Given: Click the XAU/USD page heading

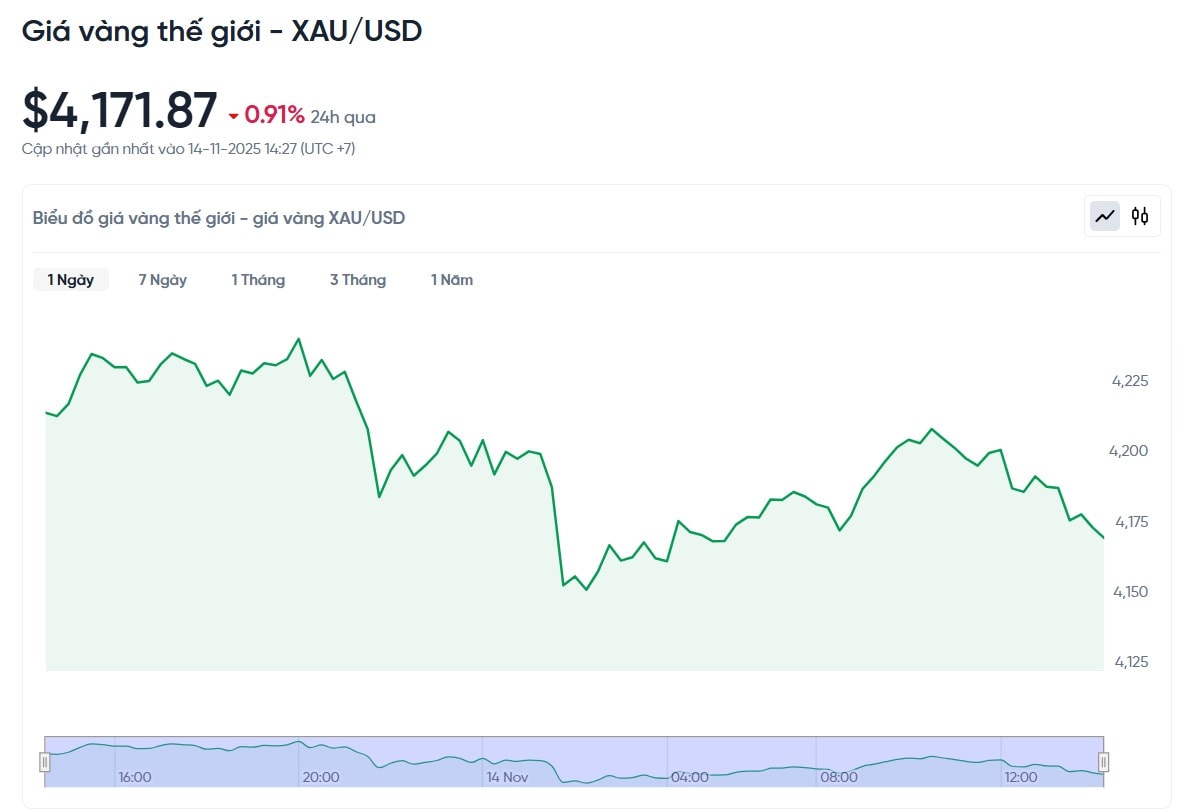Looking at the screenshot, I should click(222, 31).
